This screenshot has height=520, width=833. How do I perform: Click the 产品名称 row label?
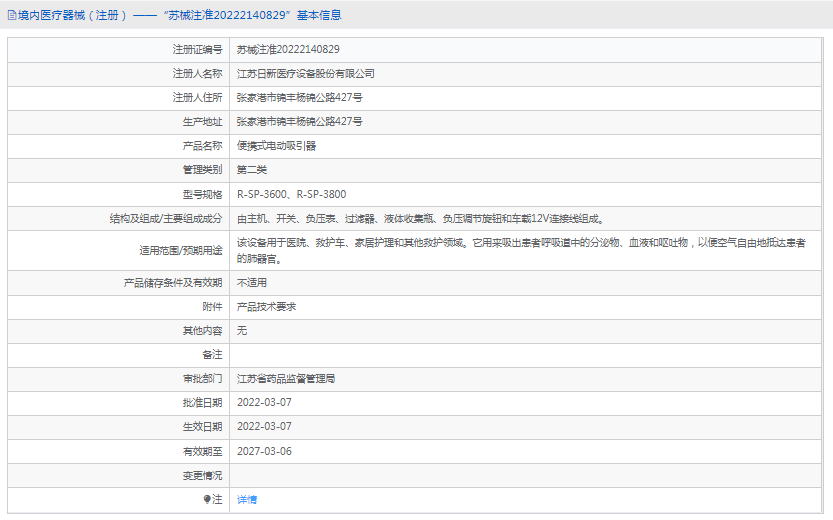[202, 146]
